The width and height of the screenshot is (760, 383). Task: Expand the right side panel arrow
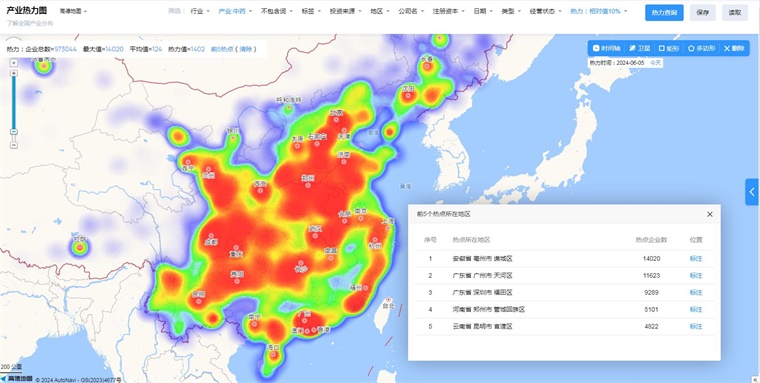coord(752,192)
